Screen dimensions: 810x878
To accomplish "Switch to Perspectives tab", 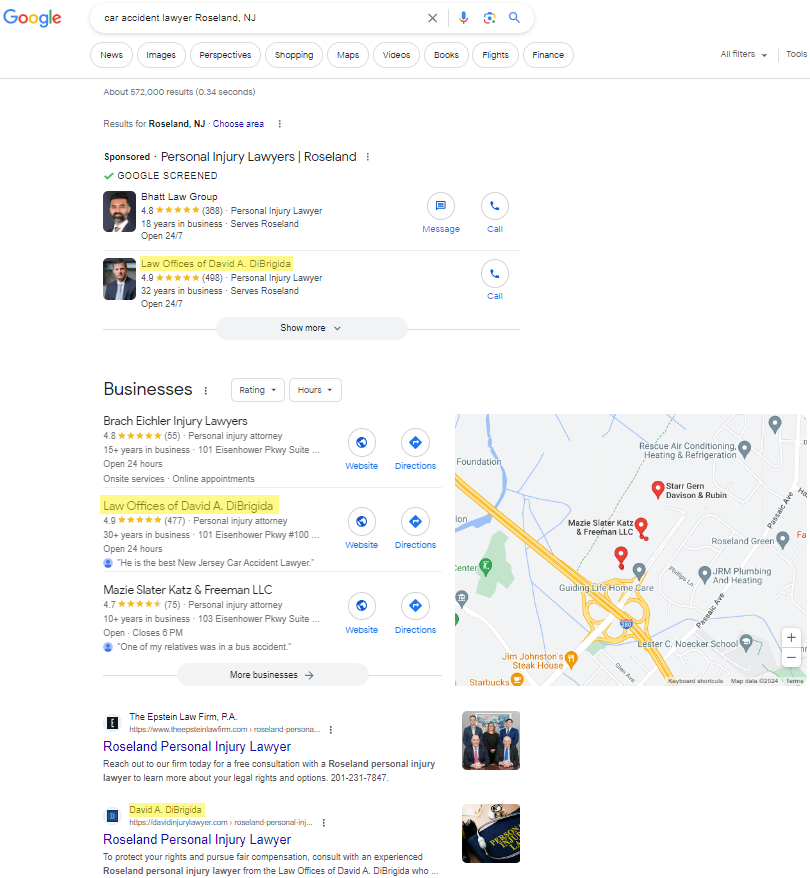I will [226, 55].
